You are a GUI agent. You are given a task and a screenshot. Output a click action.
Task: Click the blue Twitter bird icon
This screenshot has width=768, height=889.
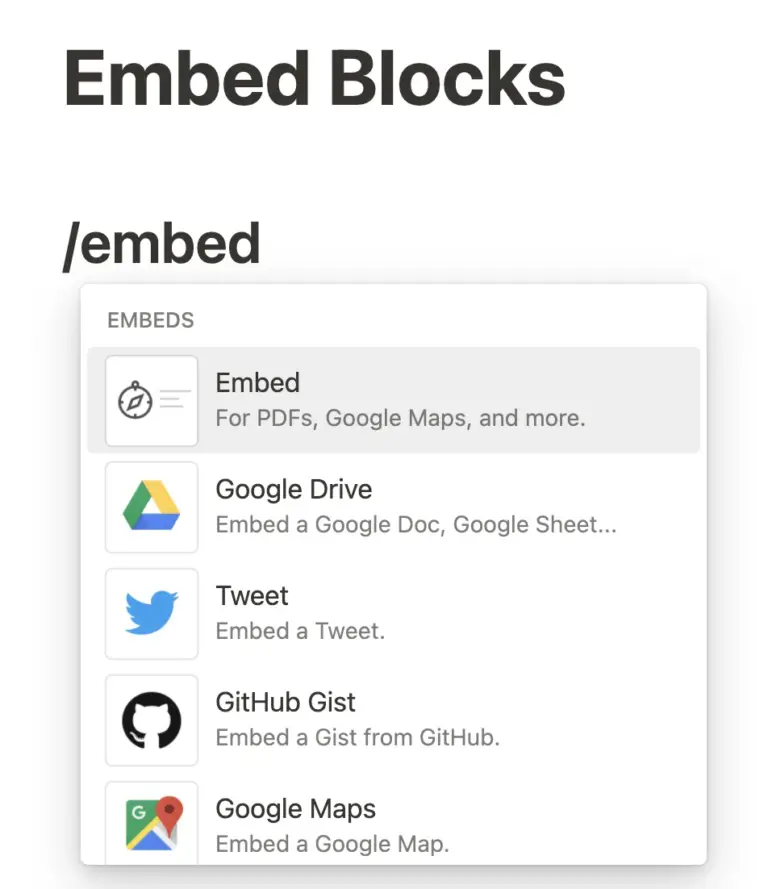pyautogui.click(x=151, y=613)
